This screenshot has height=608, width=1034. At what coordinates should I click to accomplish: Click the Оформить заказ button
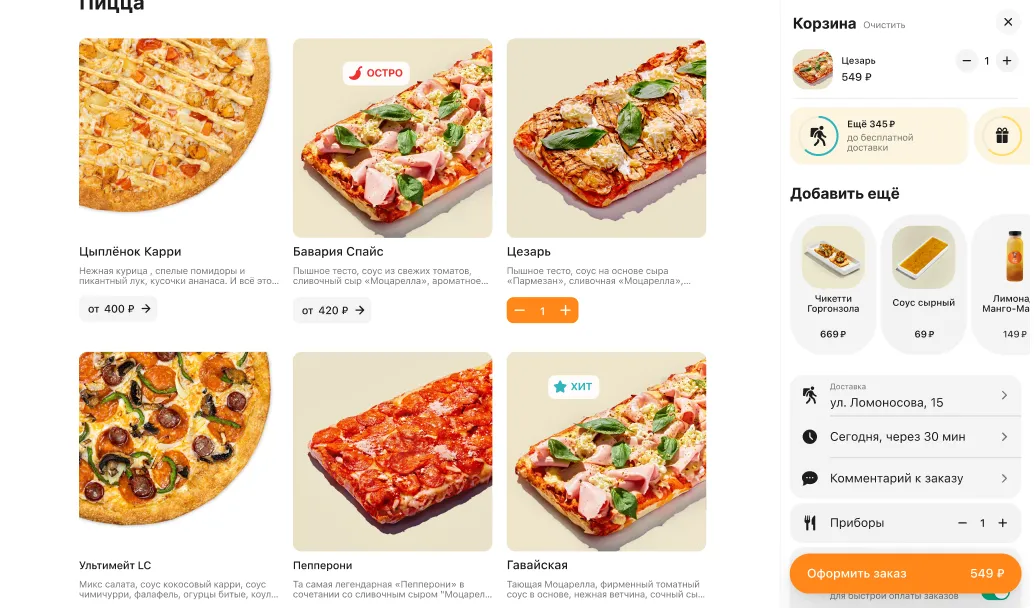tap(905, 573)
